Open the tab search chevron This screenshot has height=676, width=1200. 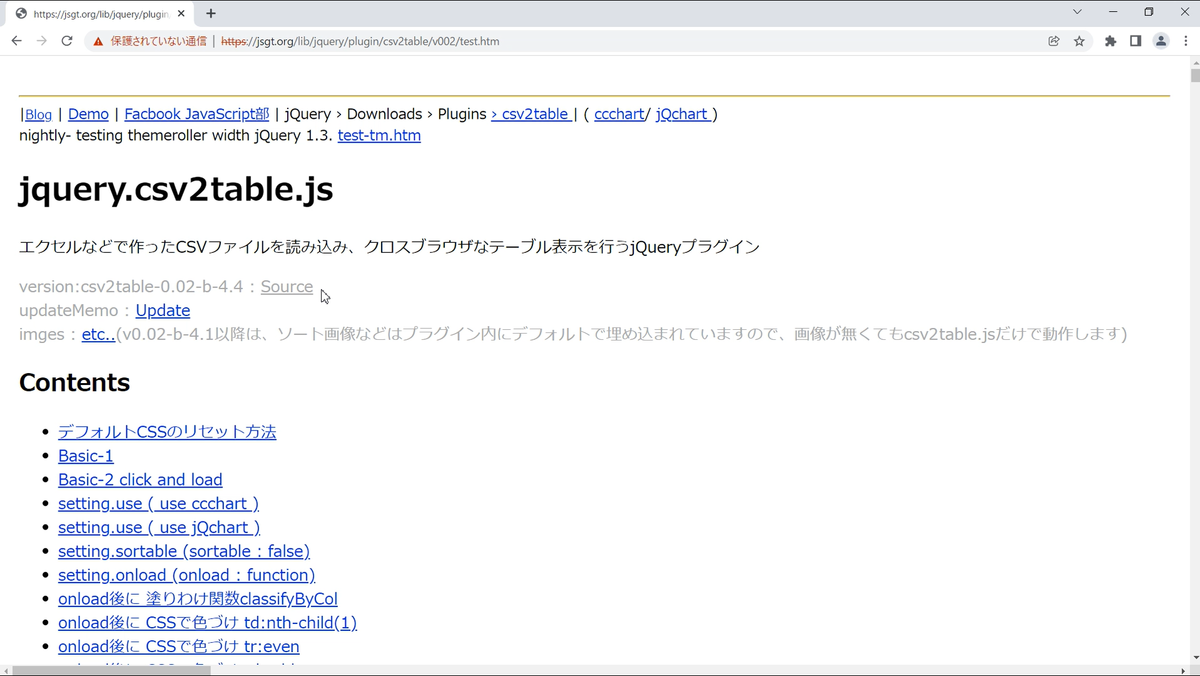pos(1075,13)
